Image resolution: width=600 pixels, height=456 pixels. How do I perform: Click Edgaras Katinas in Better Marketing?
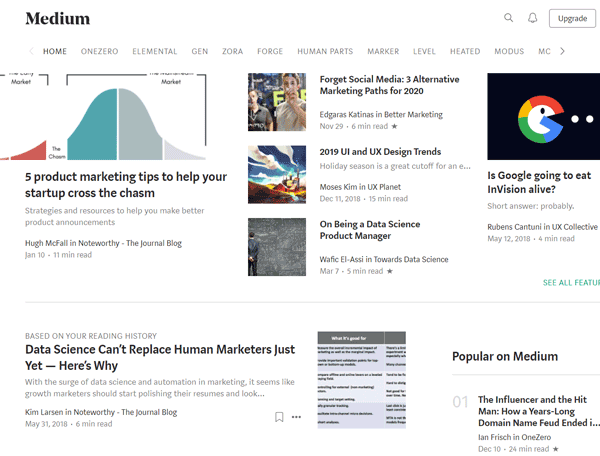(x=381, y=114)
